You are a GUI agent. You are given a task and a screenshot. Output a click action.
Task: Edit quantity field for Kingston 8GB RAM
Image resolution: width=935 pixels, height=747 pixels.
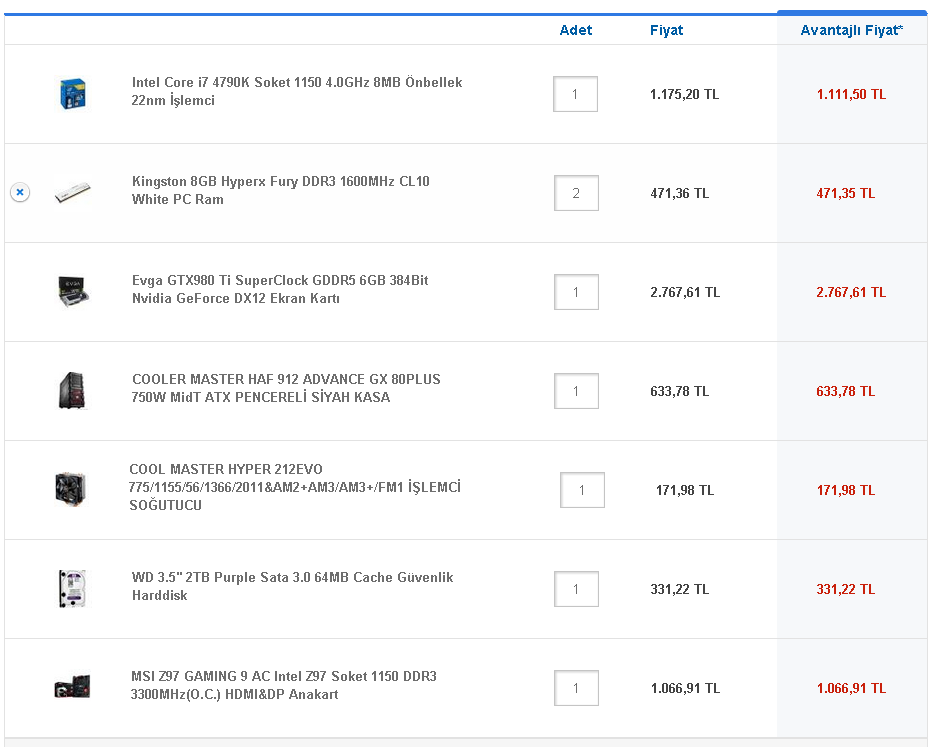[x=576, y=193]
